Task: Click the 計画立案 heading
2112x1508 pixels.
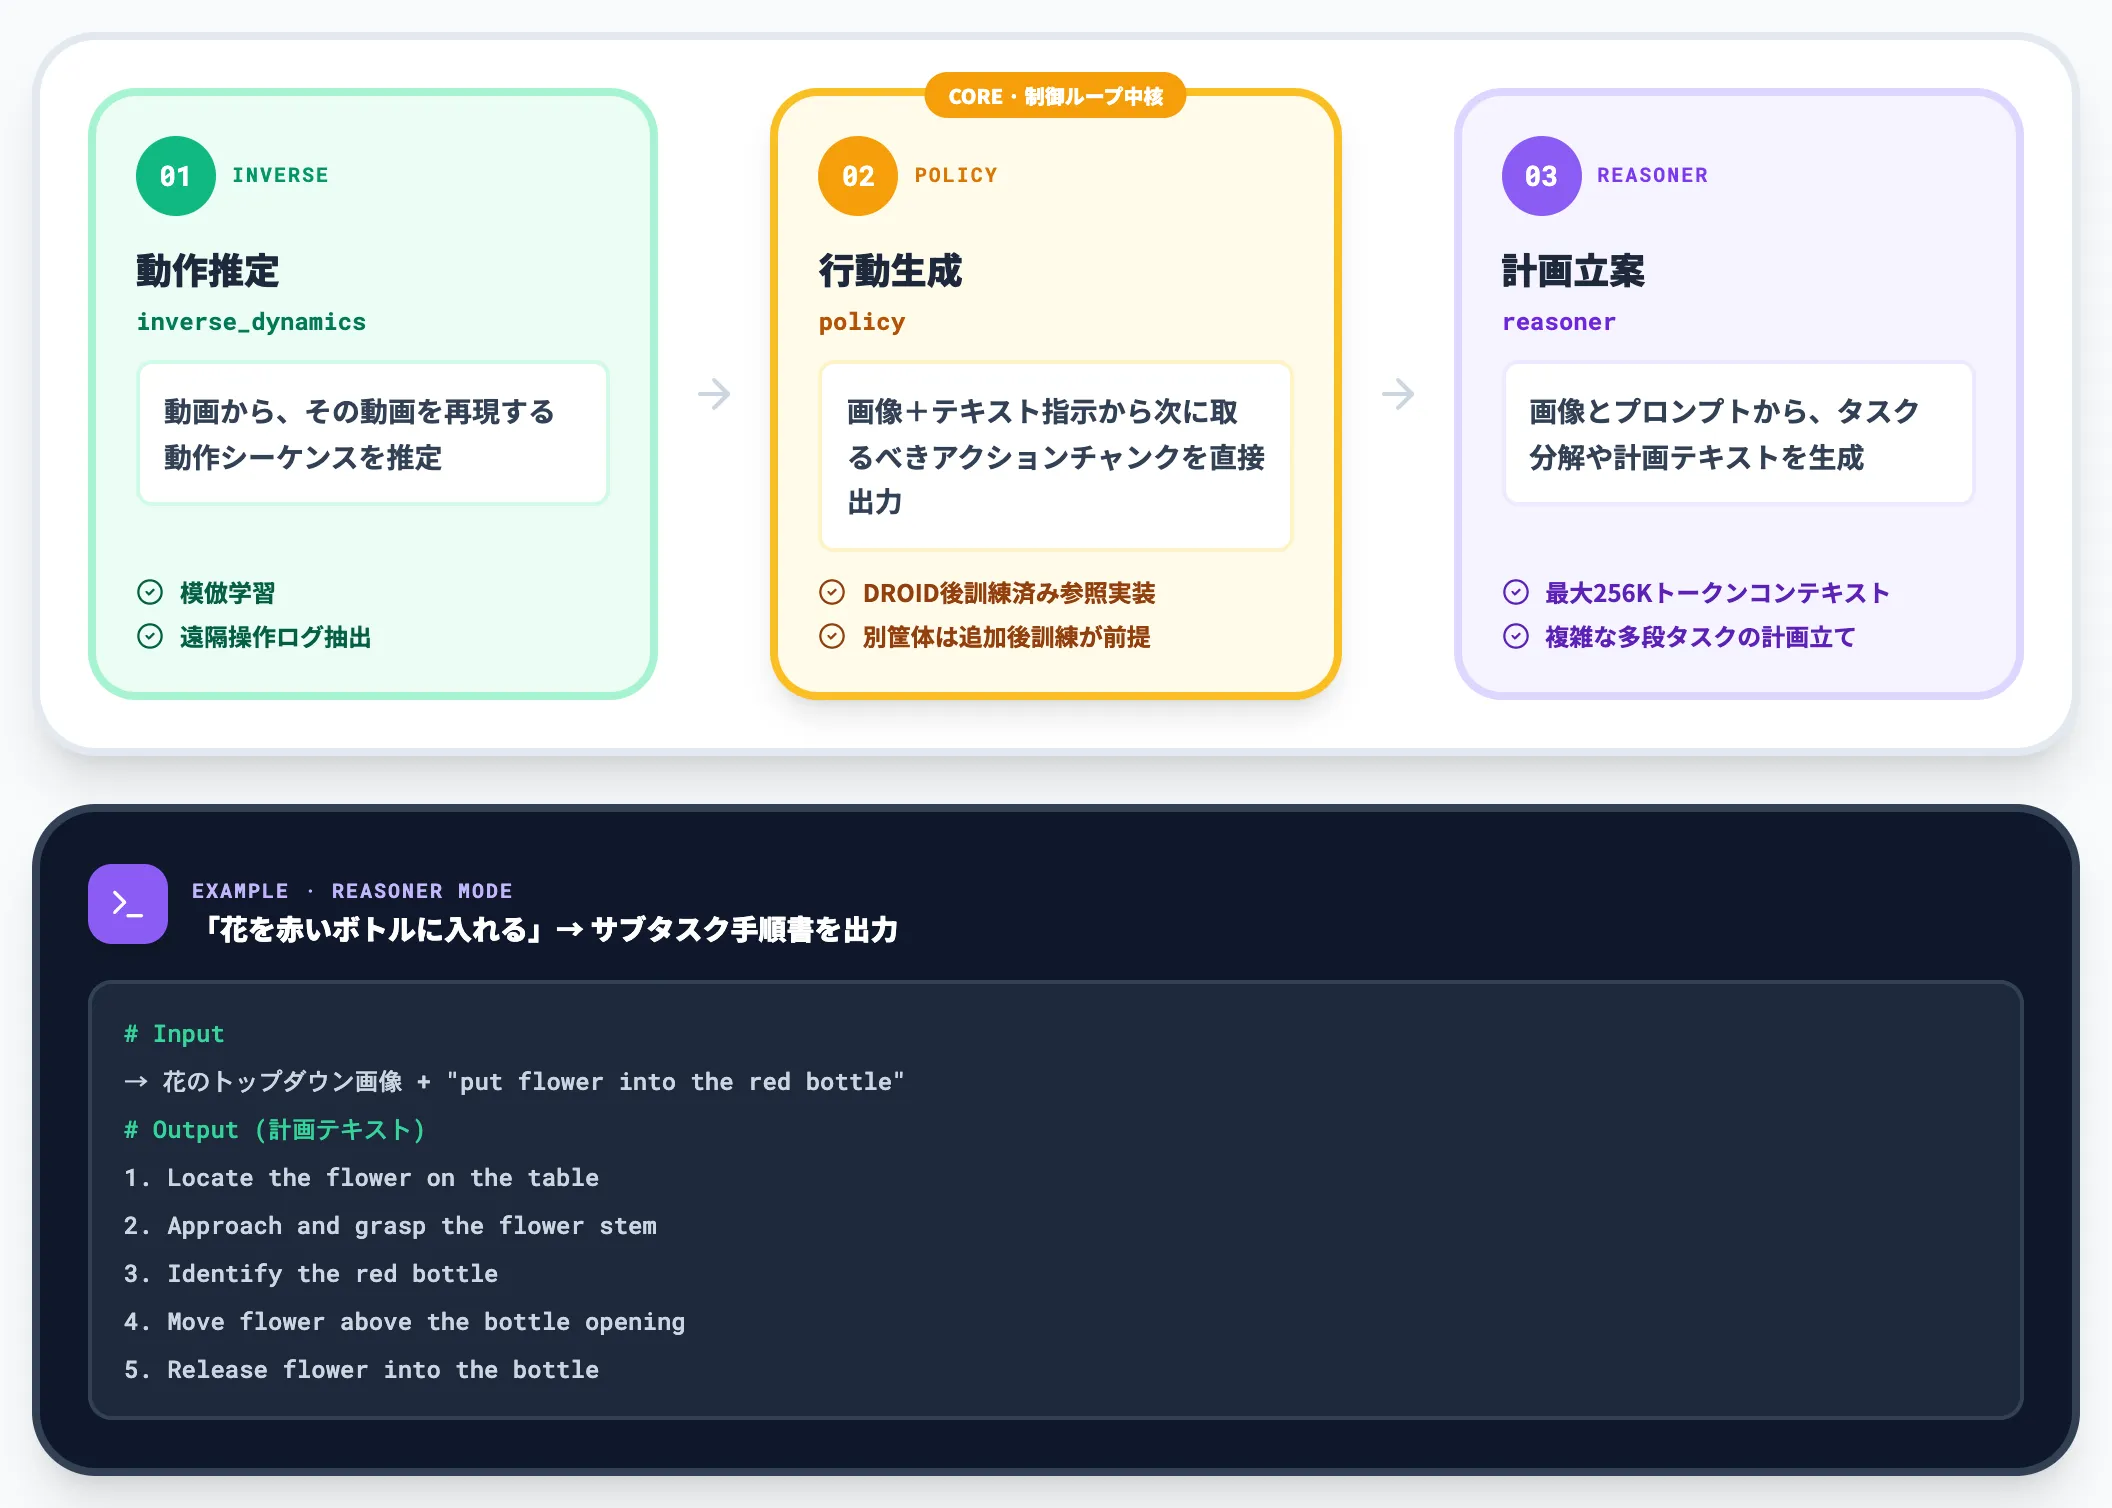Action: pyautogui.click(x=1573, y=271)
